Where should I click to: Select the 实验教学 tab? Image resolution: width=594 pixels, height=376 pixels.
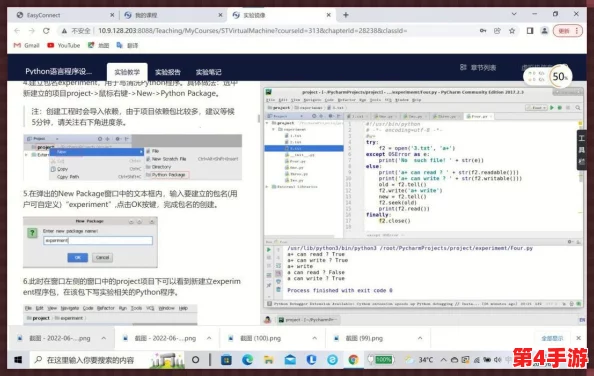coord(127,72)
